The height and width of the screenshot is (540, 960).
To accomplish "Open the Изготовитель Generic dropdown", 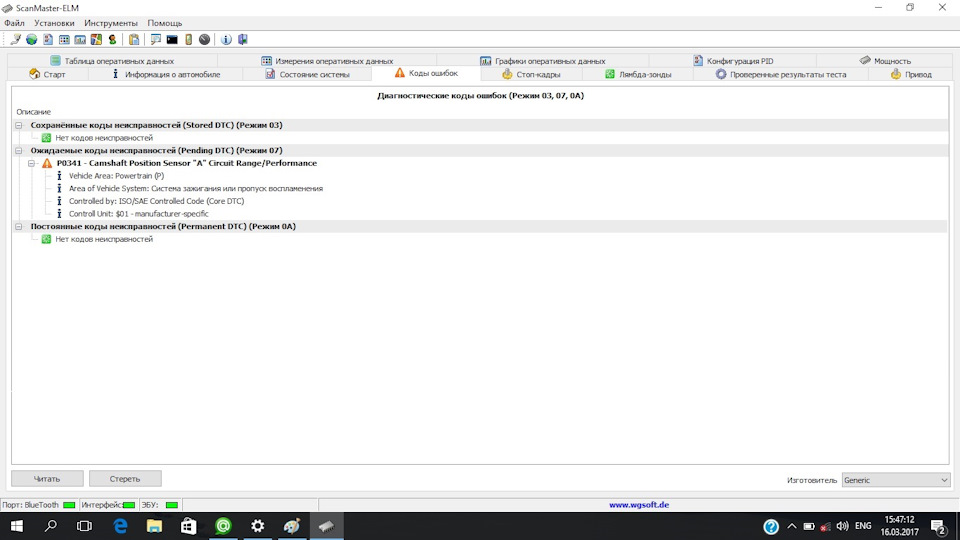I will (896, 480).
